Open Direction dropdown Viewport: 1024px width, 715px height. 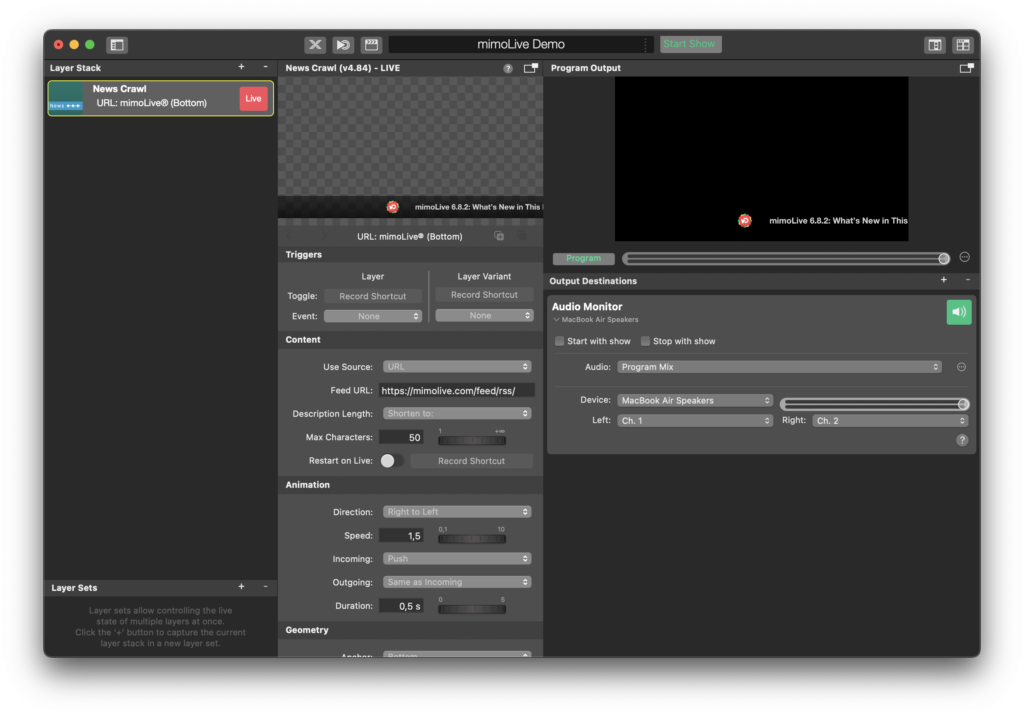[x=456, y=512]
